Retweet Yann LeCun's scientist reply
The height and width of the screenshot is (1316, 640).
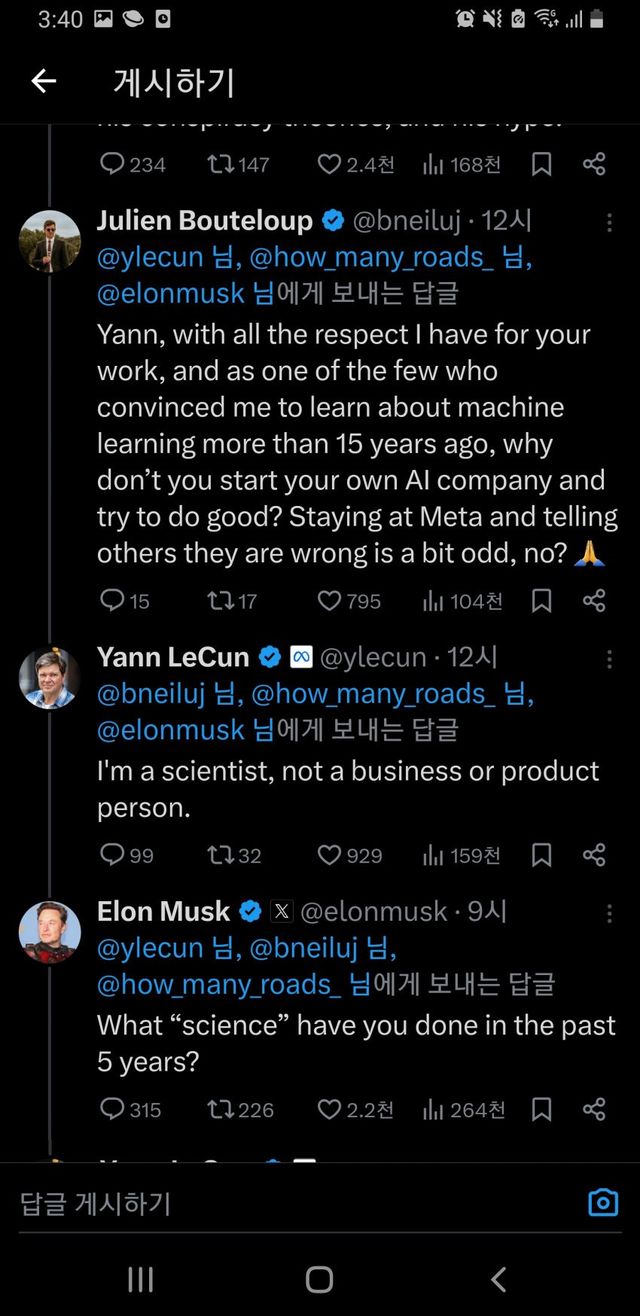coord(219,855)
